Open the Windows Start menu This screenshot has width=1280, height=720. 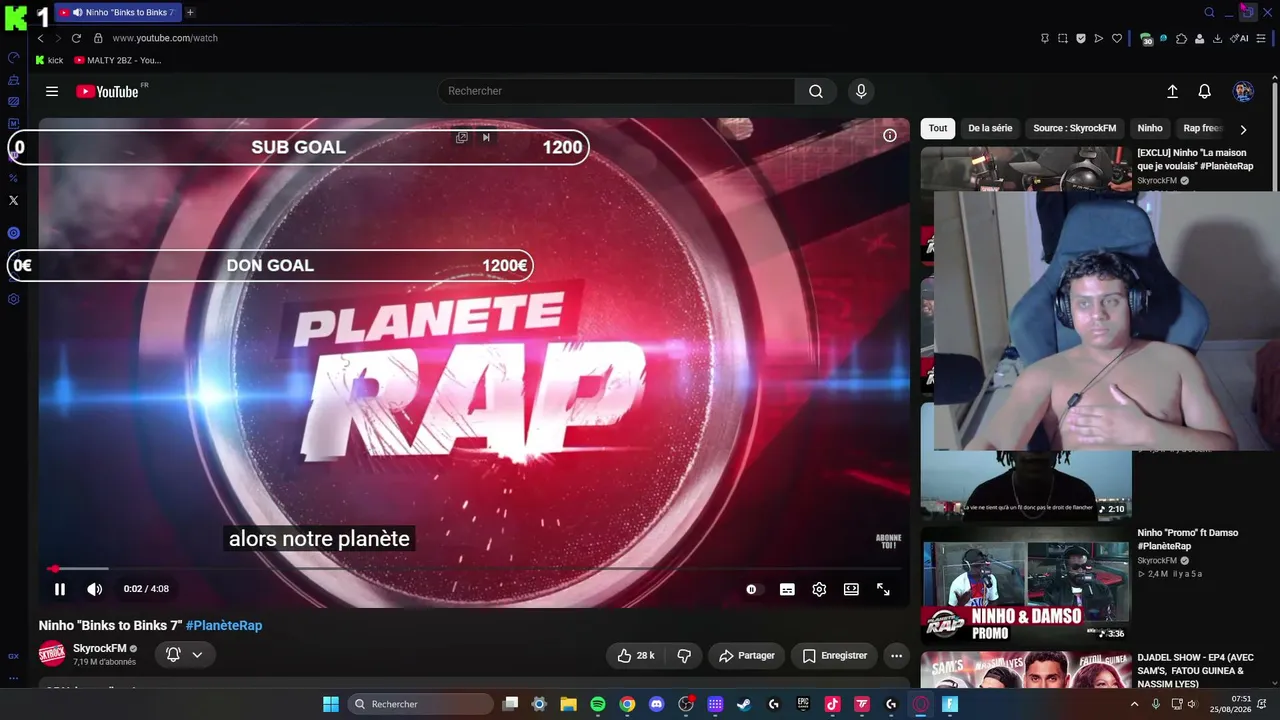click(331, 704)
